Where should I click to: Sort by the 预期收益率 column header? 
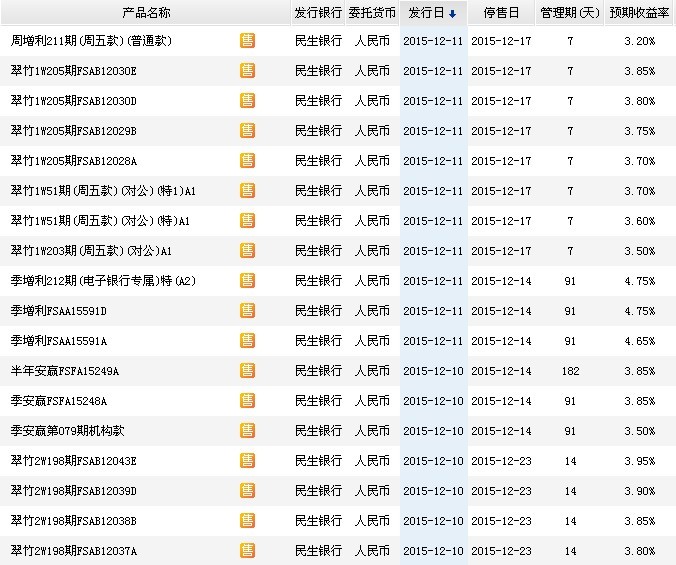click(639, 13)
